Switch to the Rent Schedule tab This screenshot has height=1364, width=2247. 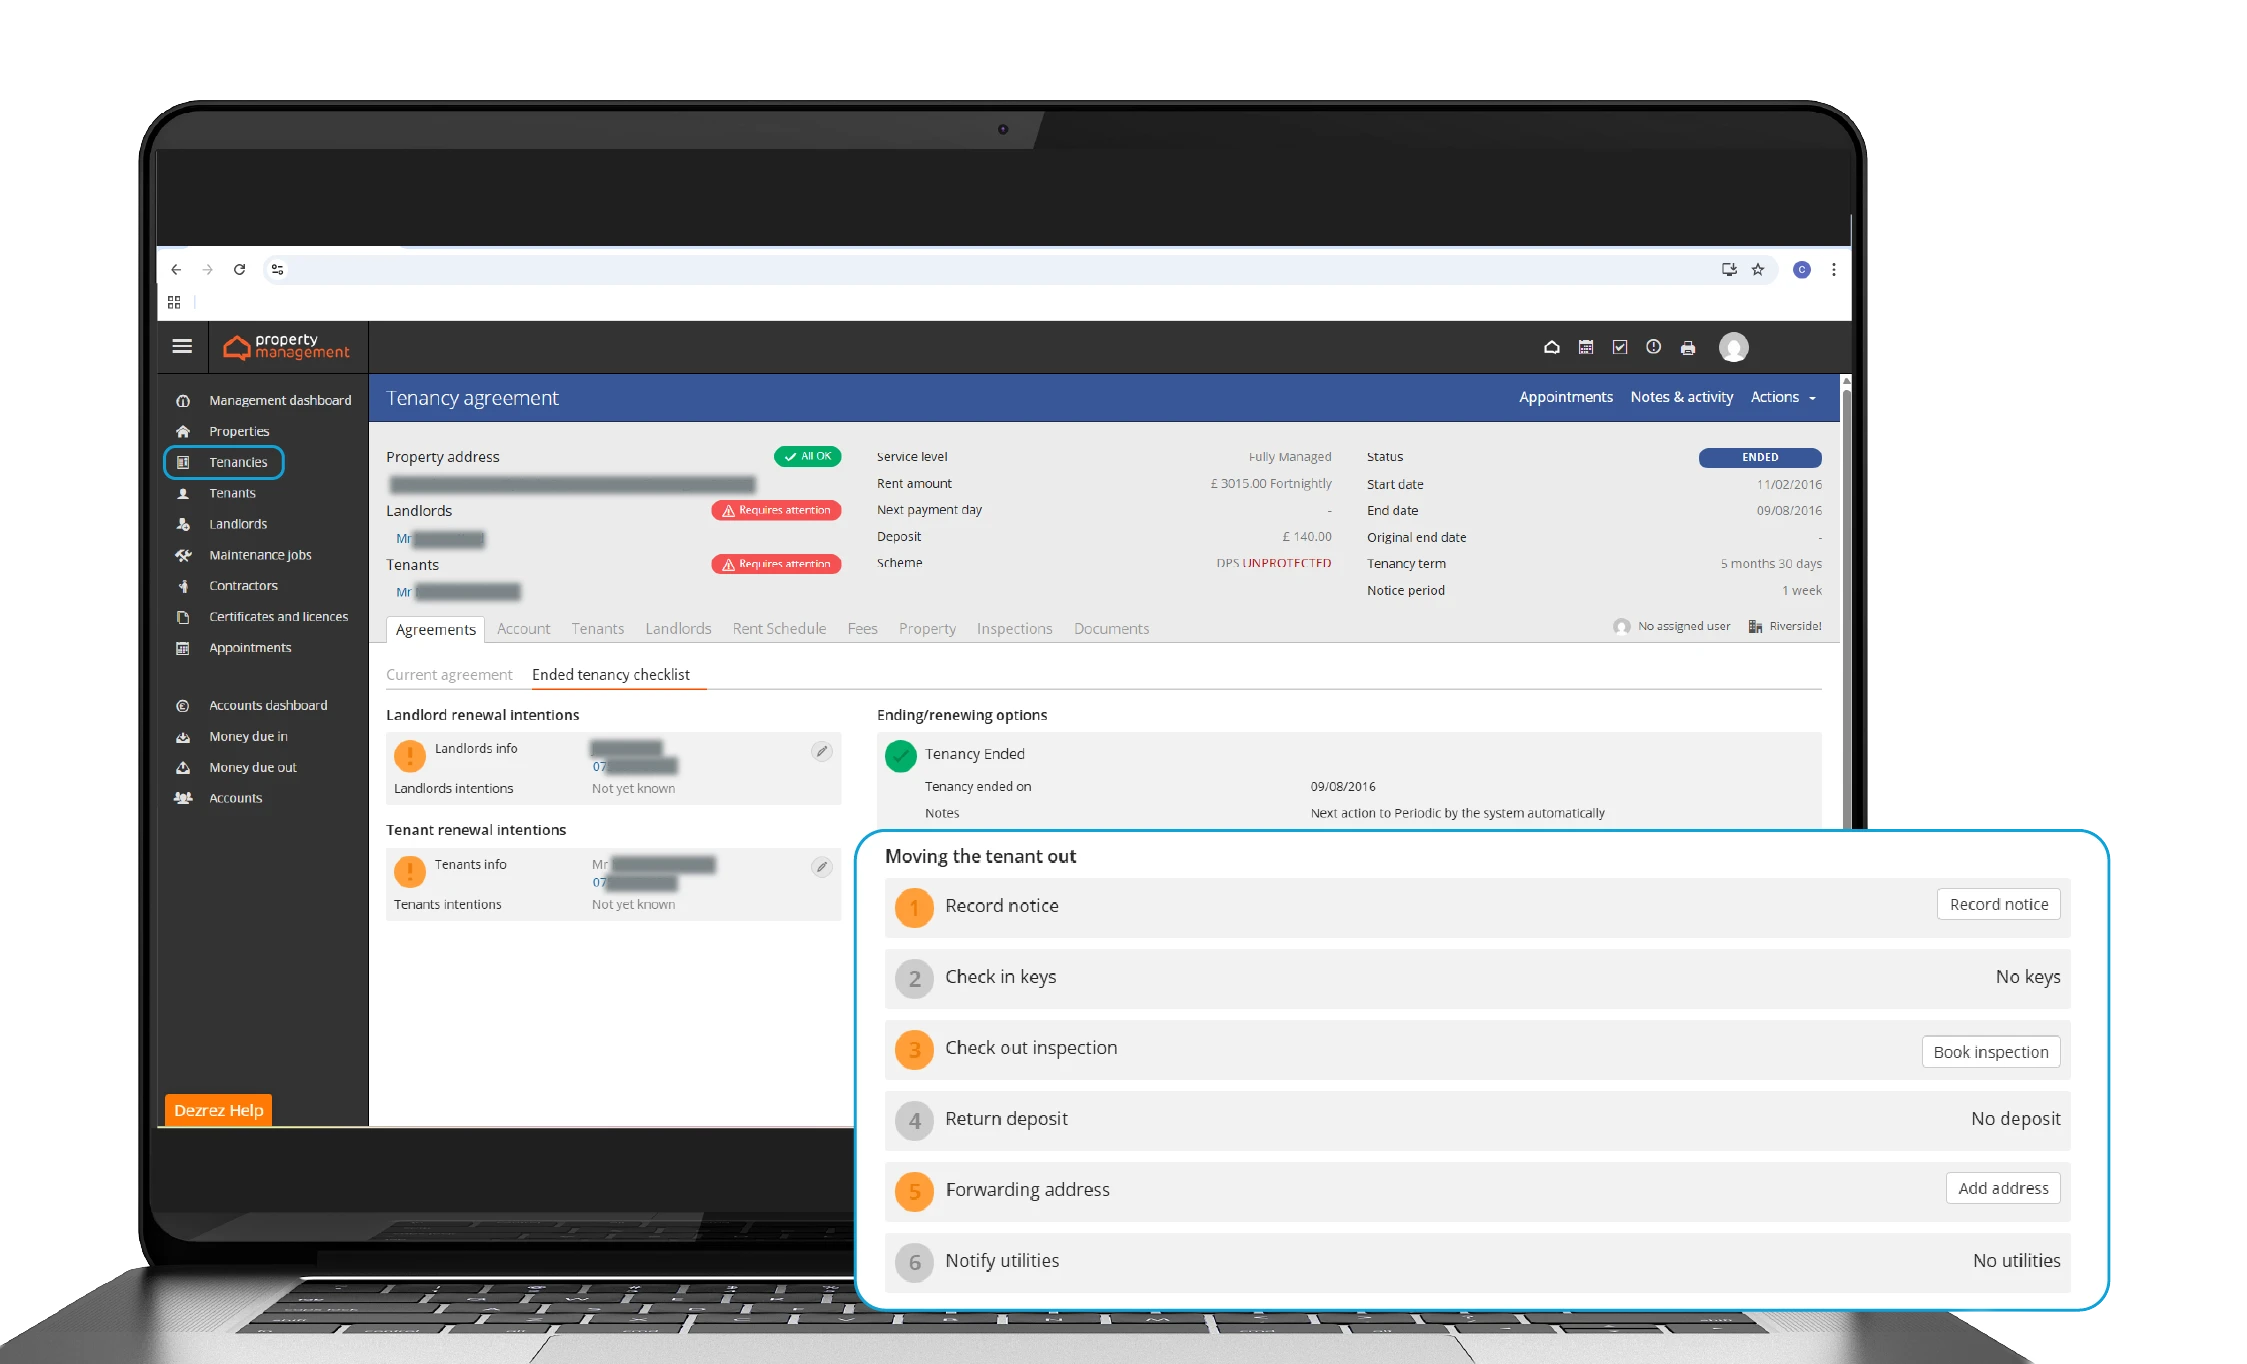779,628
